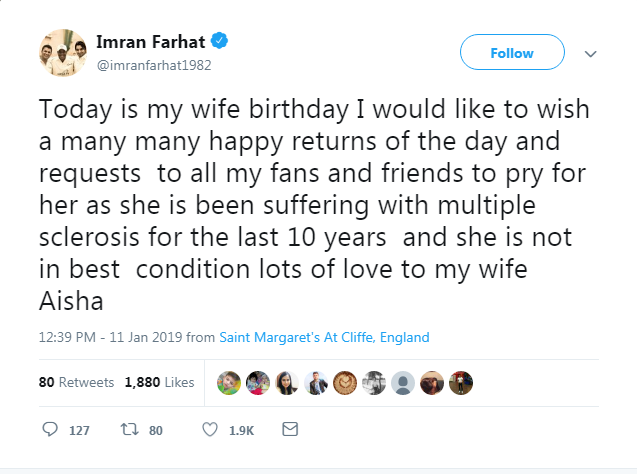
Task: Expand the tweet options chevron
Action: coord(590,53)
